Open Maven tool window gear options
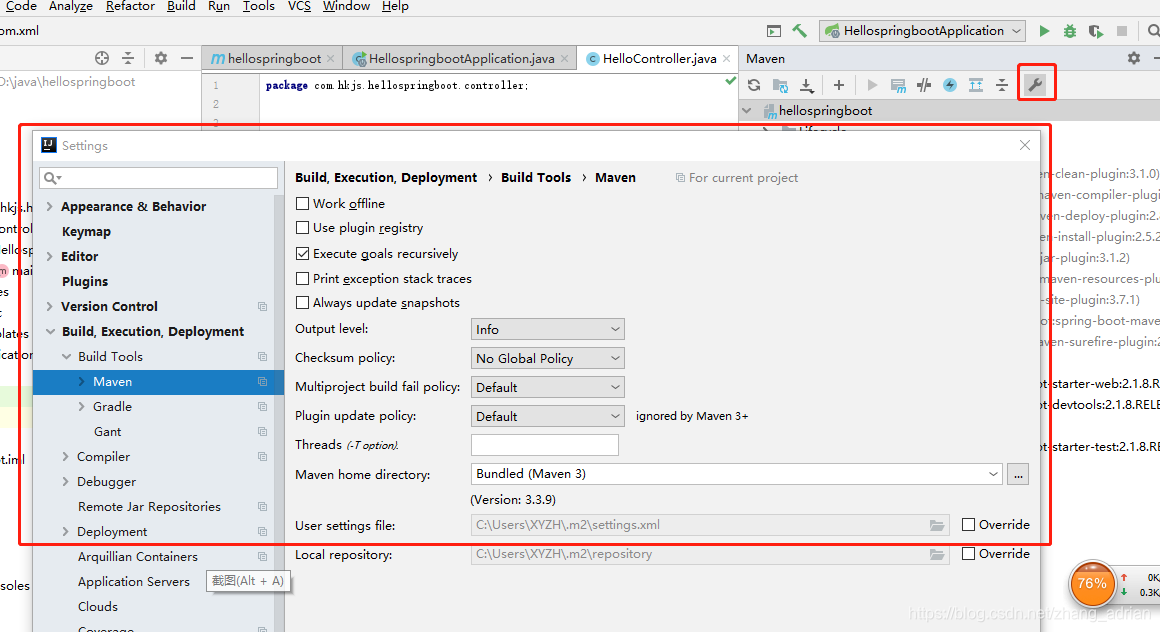Screen dimensions: 1160x632 pos(1133,58)
